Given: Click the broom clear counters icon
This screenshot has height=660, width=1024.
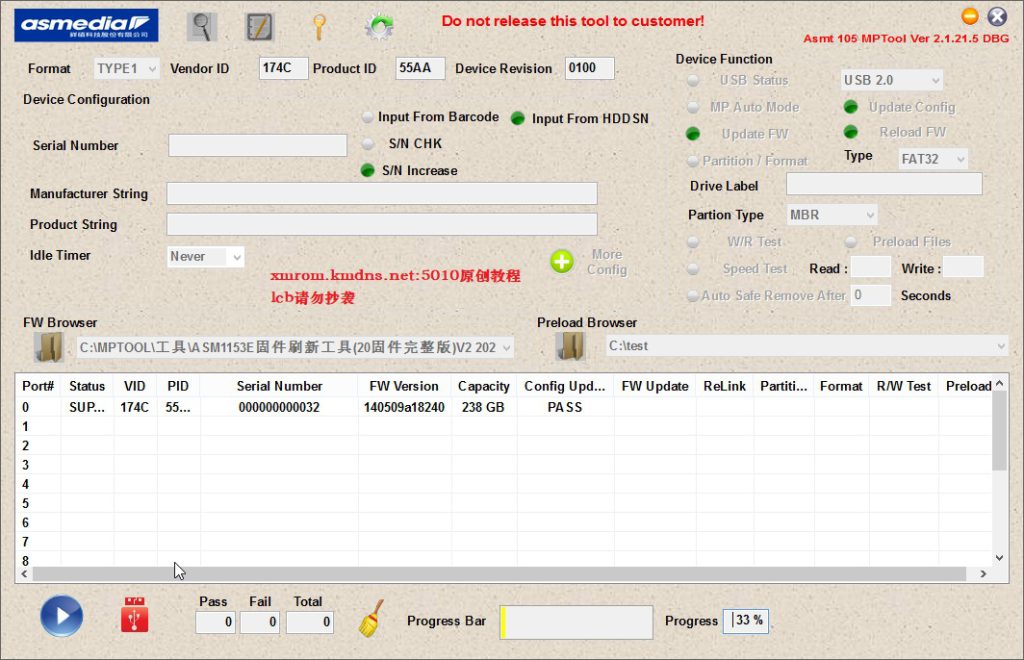Looking at the screenshot, I should click(371, 619).
